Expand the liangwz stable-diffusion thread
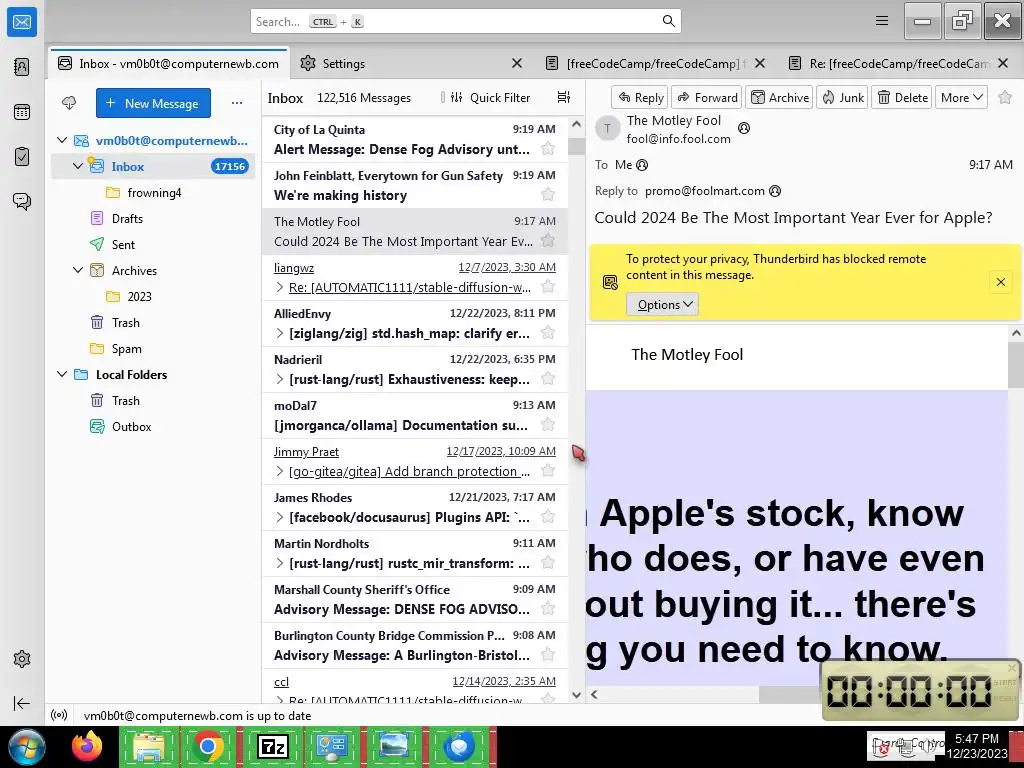 pyautogui.click(x=280, y=287)
